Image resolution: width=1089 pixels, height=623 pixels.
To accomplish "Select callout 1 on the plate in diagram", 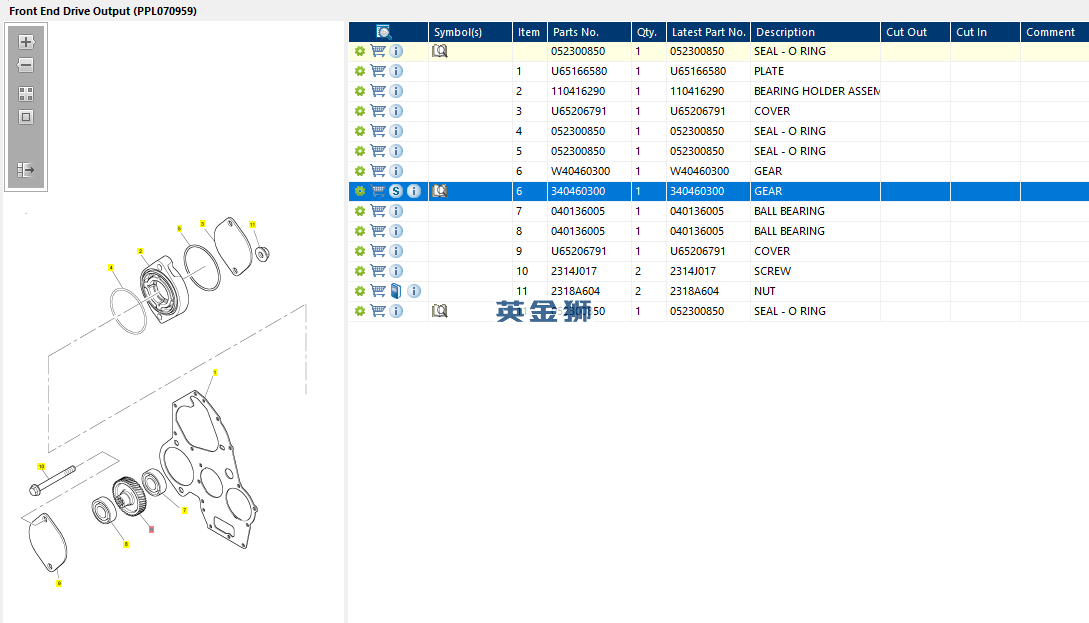I will pyautogui.click(x=215, y=373).
